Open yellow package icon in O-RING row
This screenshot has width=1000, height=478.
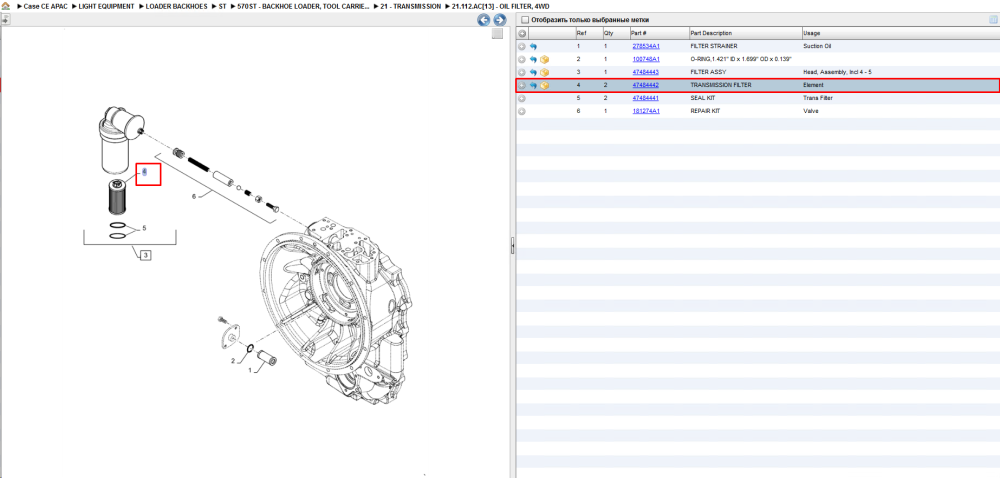(545, 59)
